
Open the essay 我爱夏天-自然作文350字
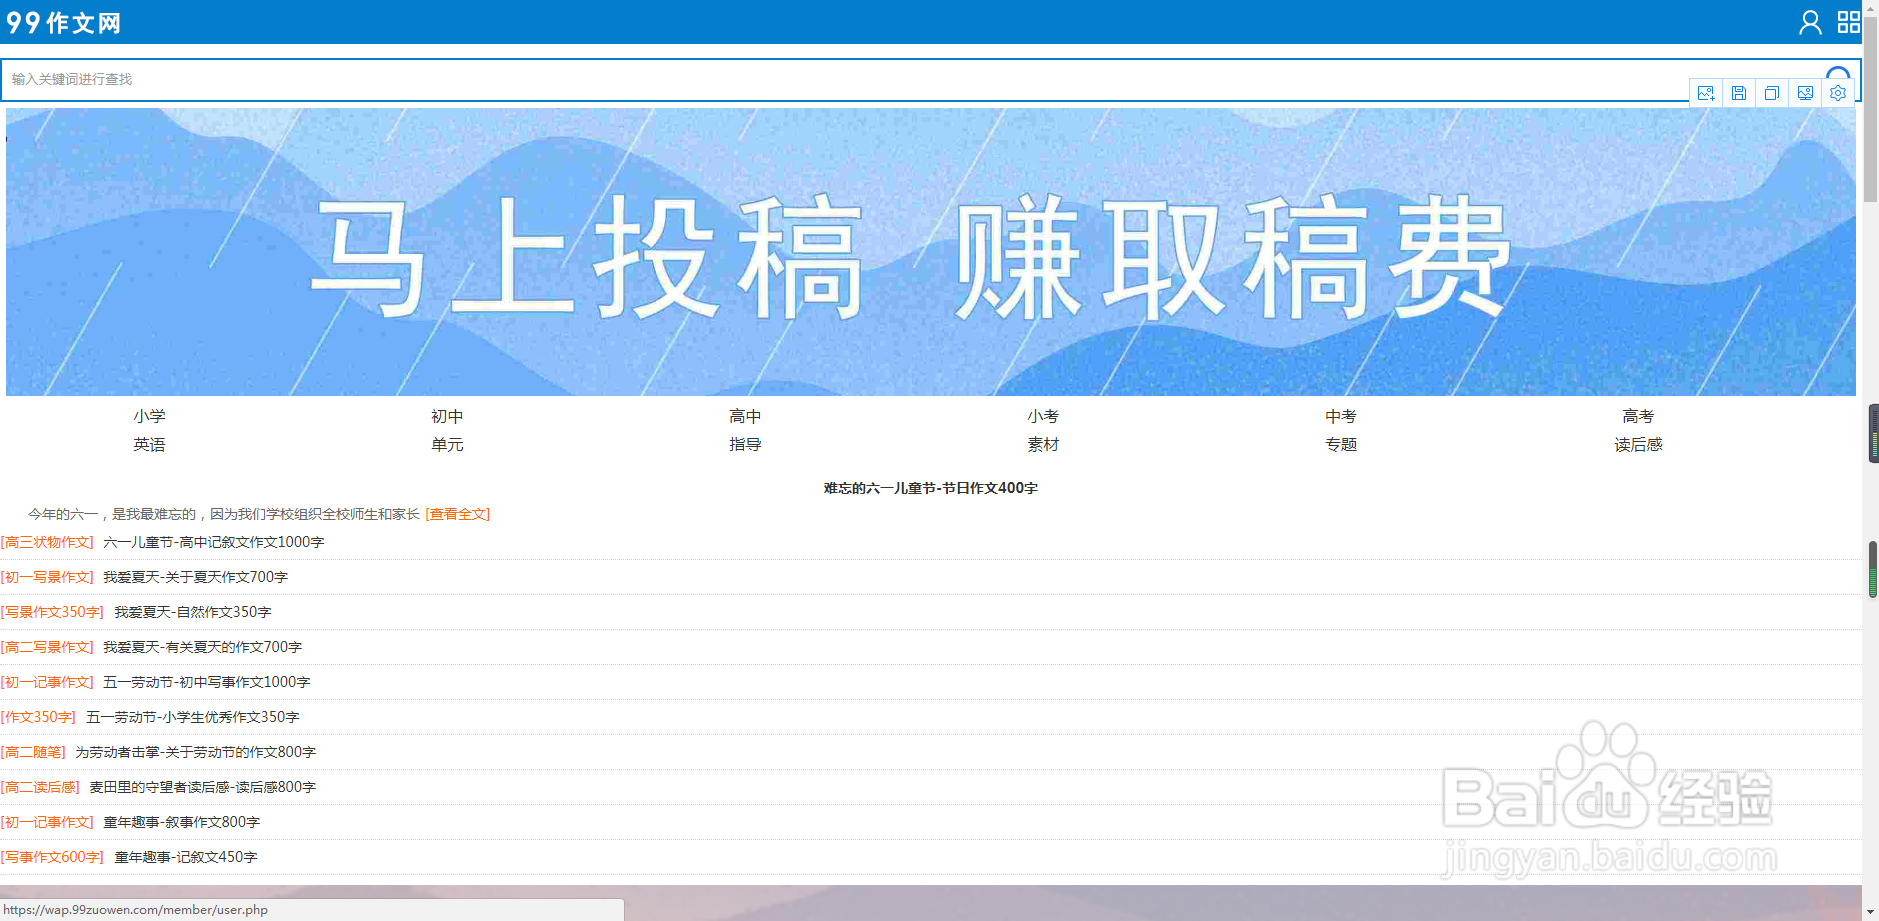191,611
